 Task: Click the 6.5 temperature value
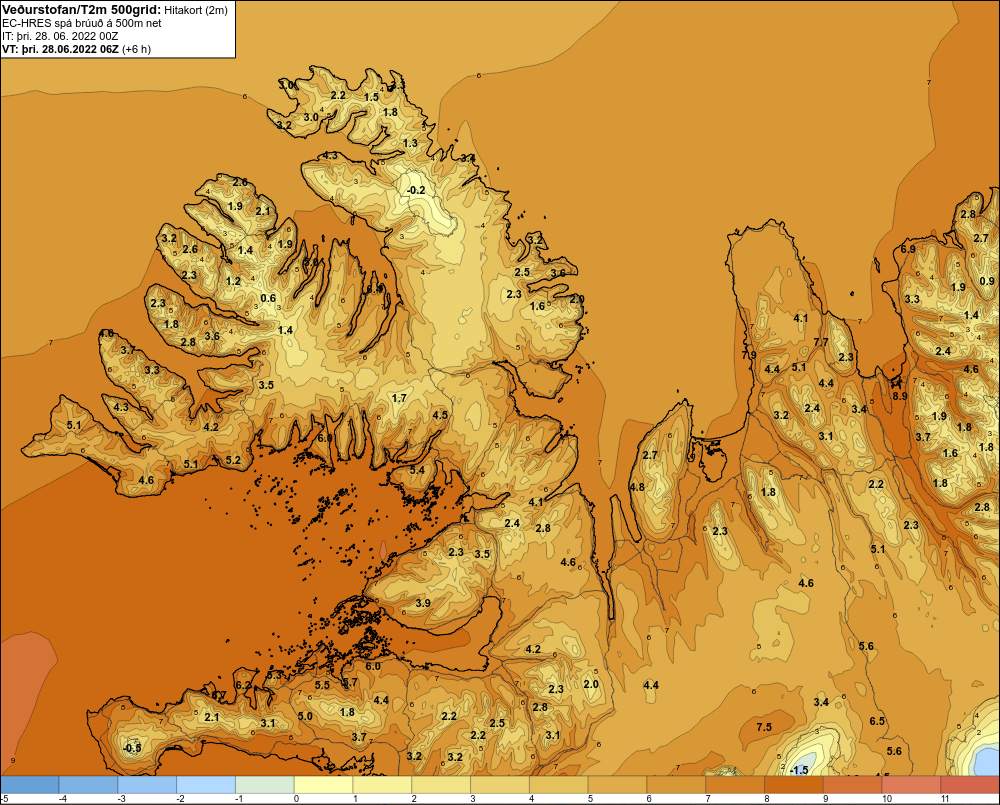coord(877,721)
